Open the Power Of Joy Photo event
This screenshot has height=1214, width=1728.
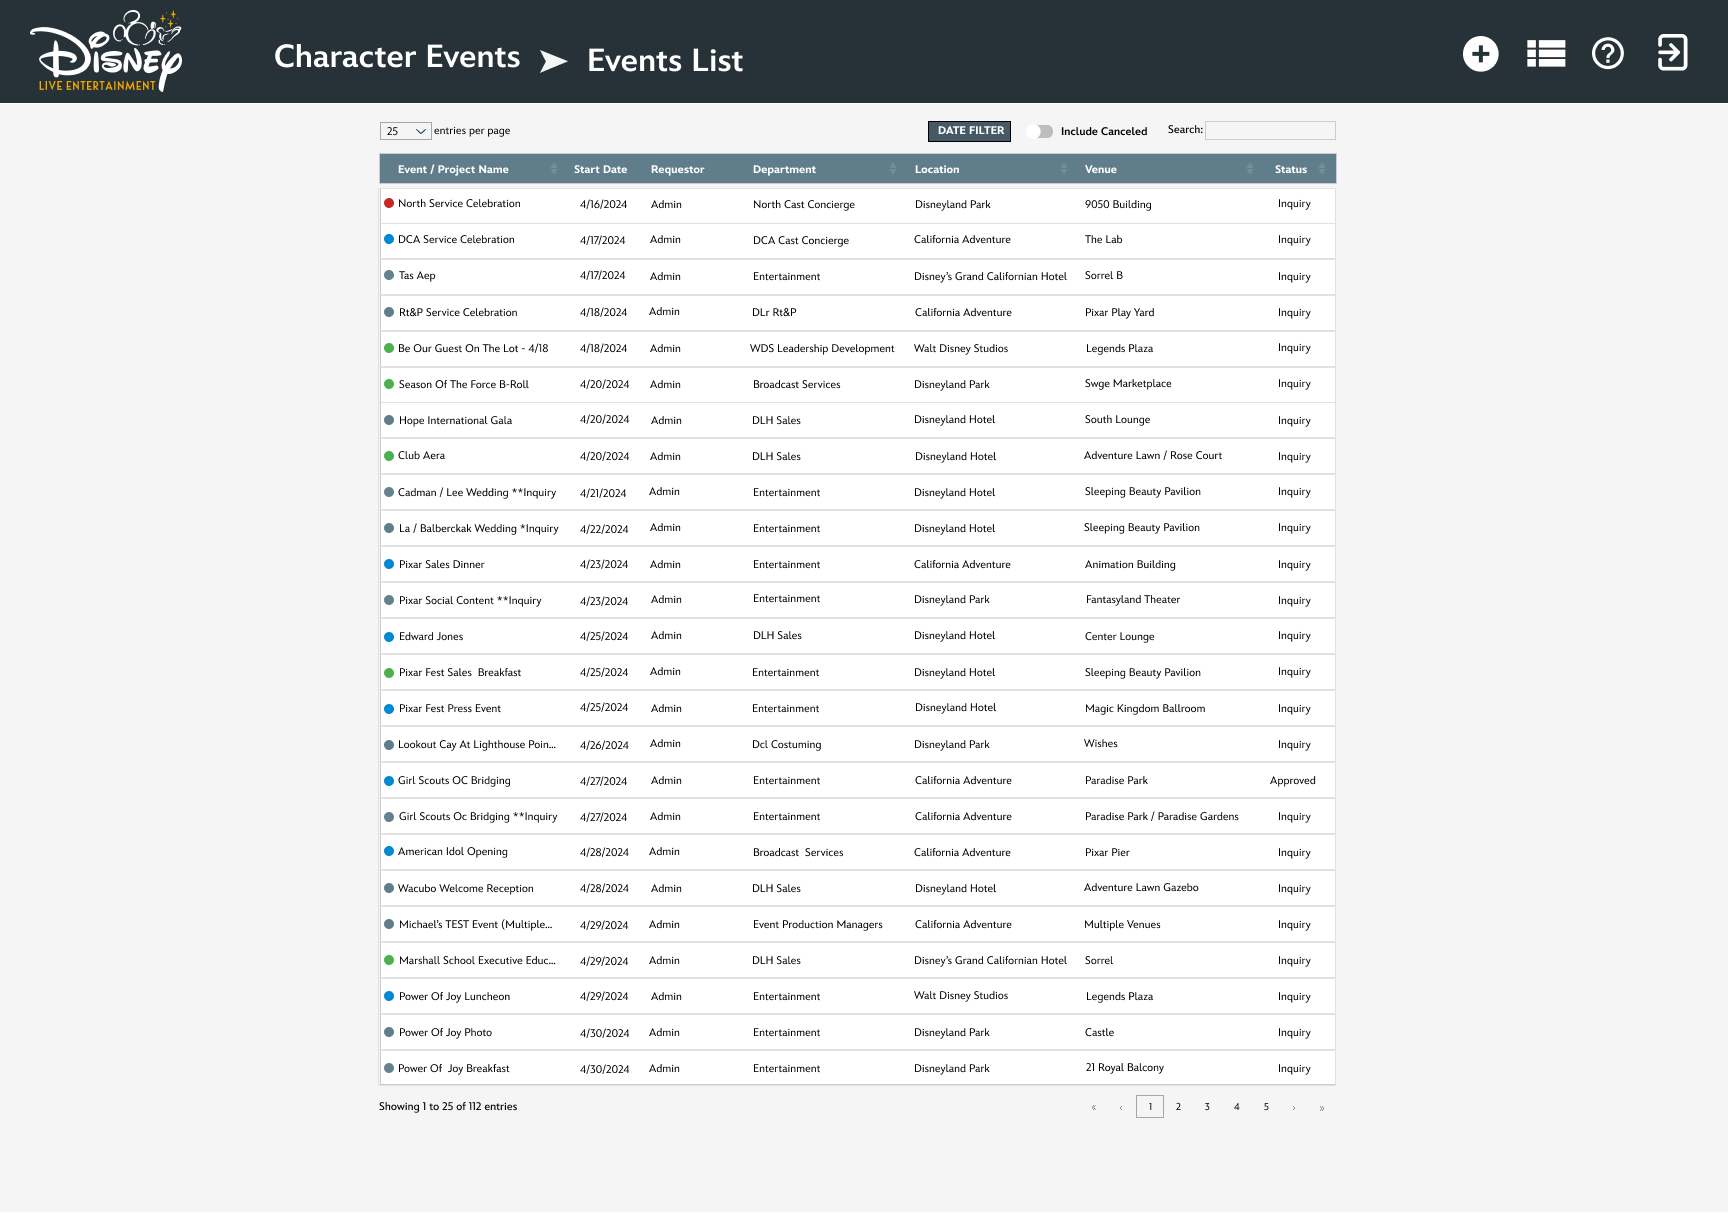tap(445, 1032)
